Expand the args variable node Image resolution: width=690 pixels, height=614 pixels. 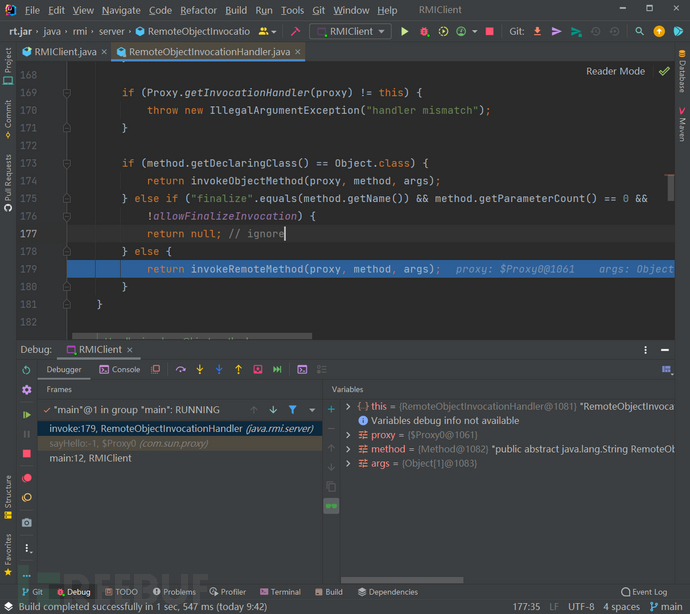click(348, 463)
